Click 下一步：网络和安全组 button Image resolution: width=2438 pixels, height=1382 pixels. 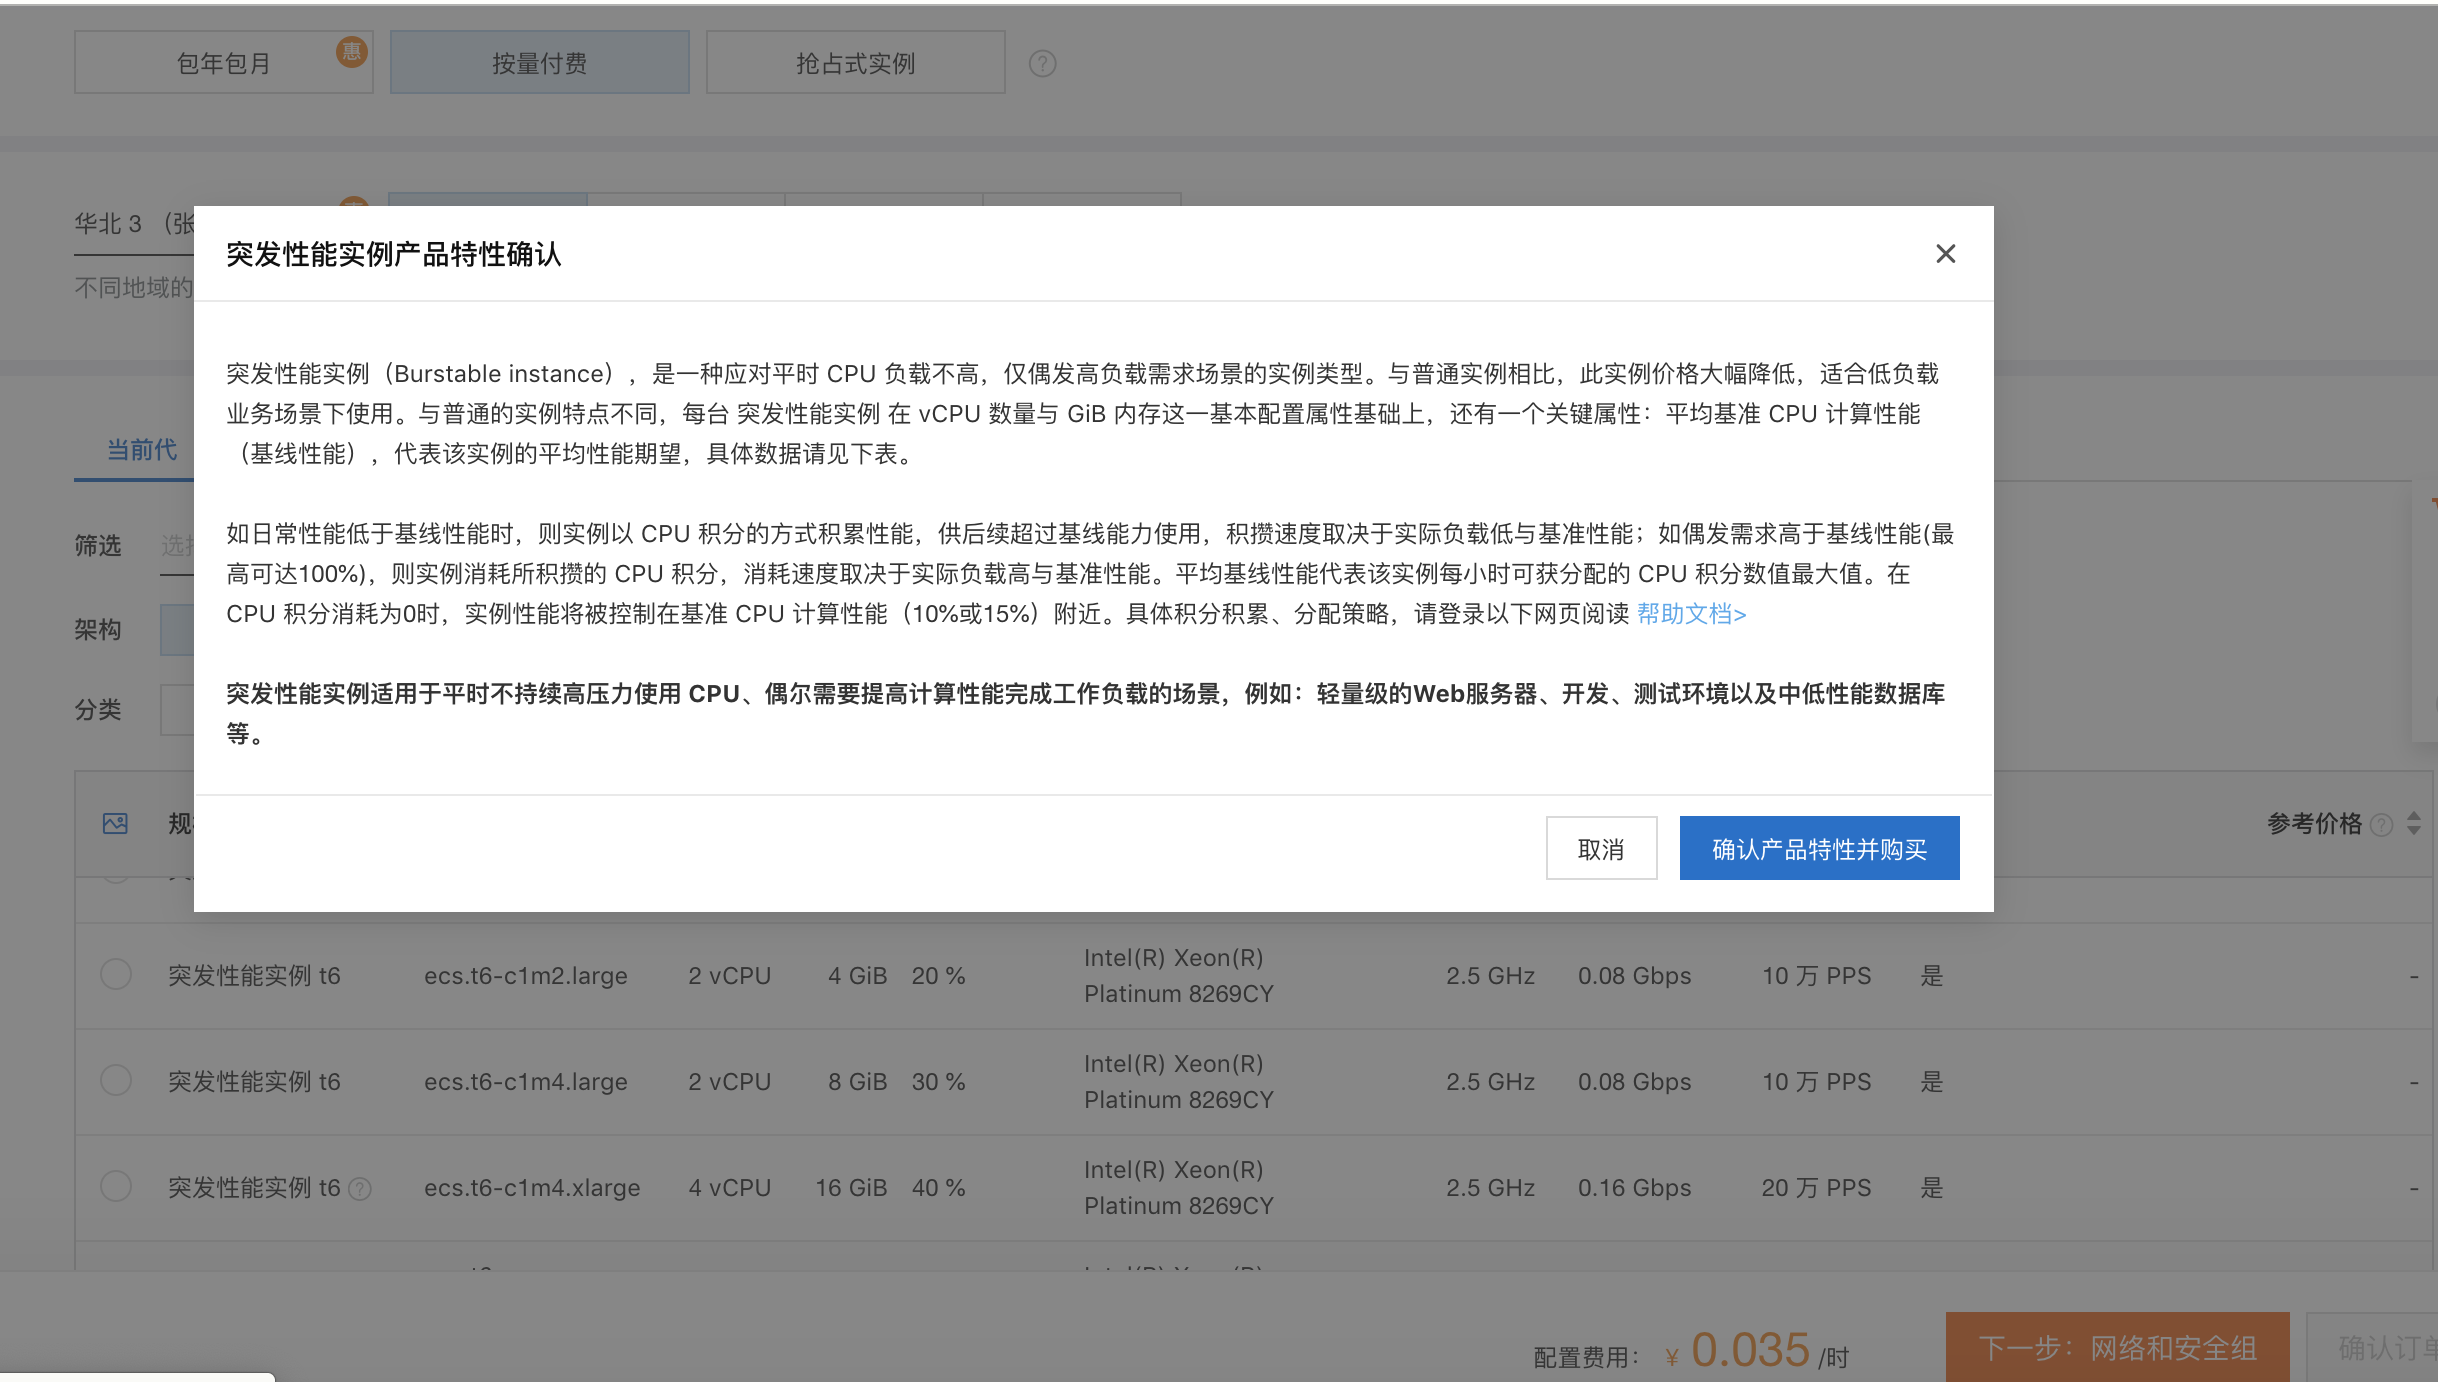(x=2116, y=1347)
